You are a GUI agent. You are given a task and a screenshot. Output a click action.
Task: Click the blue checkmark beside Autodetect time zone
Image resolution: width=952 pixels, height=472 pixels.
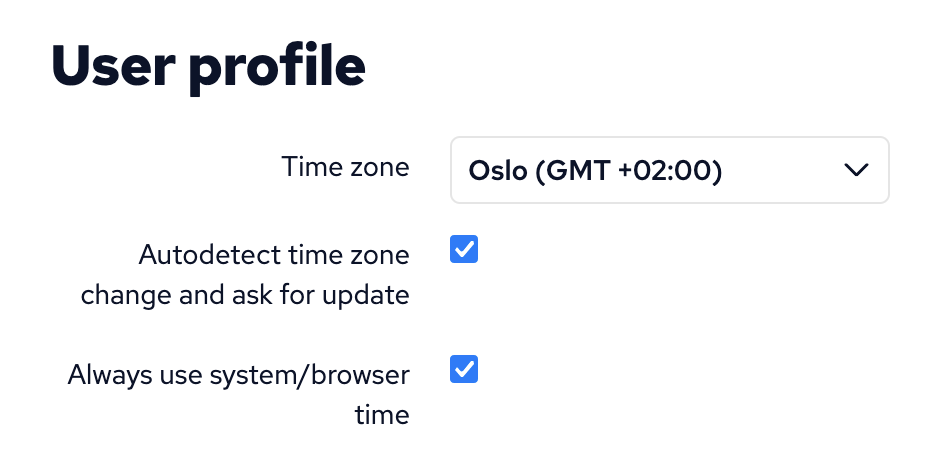coord(464,249)
